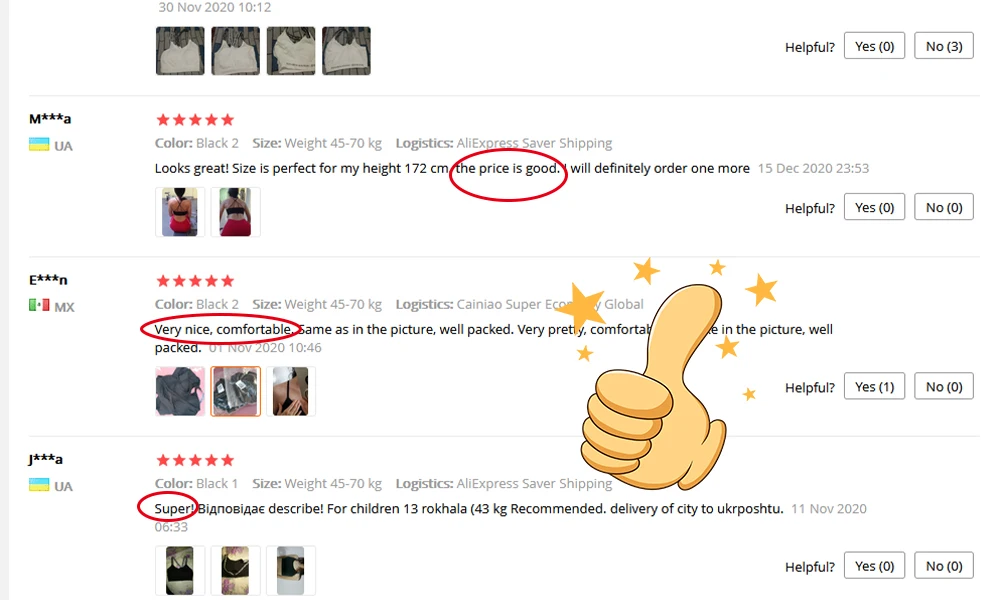Click the five-star rating on J***a's review
Viewport: 1000px width, 600px height.
coord(195,460)
